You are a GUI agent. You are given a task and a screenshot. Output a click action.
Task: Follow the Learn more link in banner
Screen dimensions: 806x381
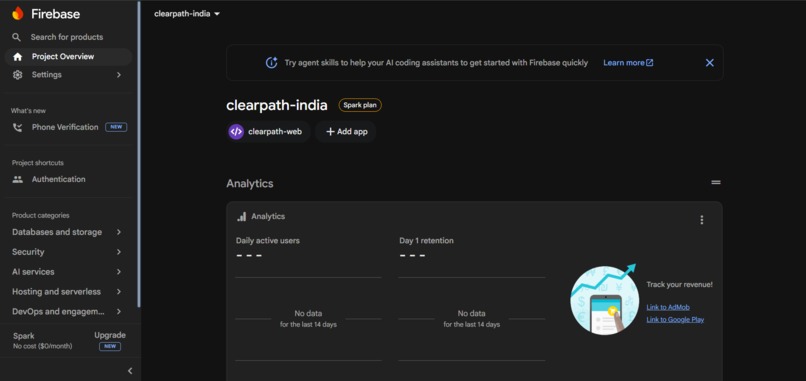point(628,63)
